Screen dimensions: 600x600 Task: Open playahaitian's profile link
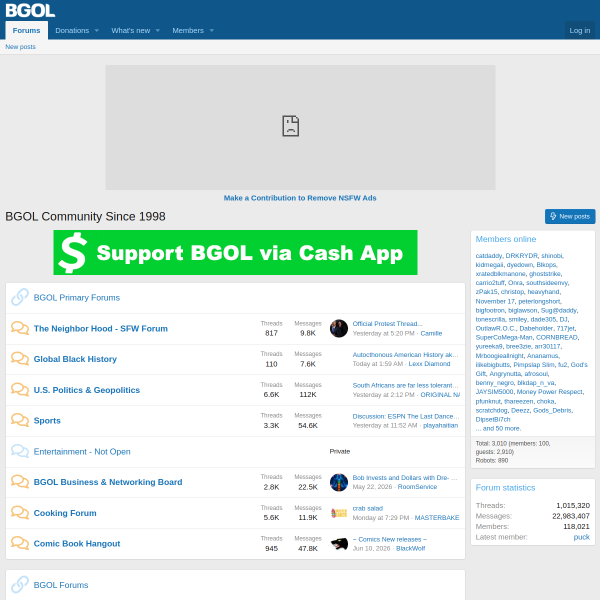tap(440, 426)
